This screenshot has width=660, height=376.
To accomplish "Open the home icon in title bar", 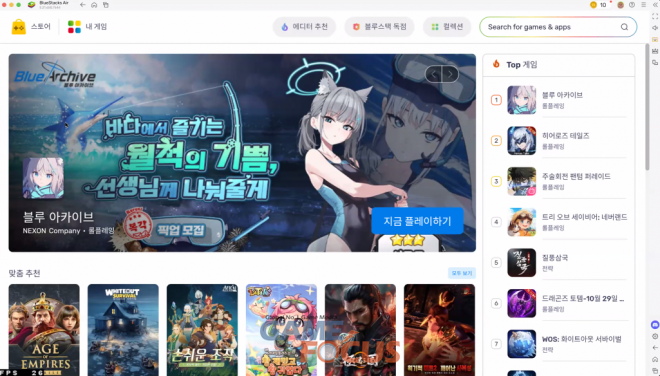I will (94, 5).
